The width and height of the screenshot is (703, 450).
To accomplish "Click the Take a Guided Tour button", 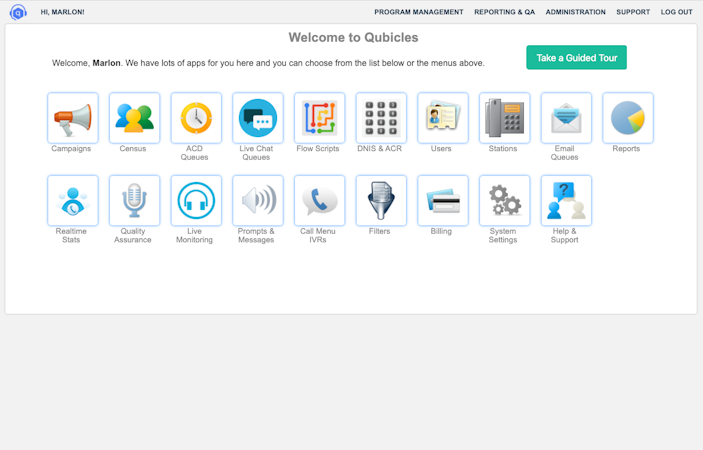I will point(577,57).
